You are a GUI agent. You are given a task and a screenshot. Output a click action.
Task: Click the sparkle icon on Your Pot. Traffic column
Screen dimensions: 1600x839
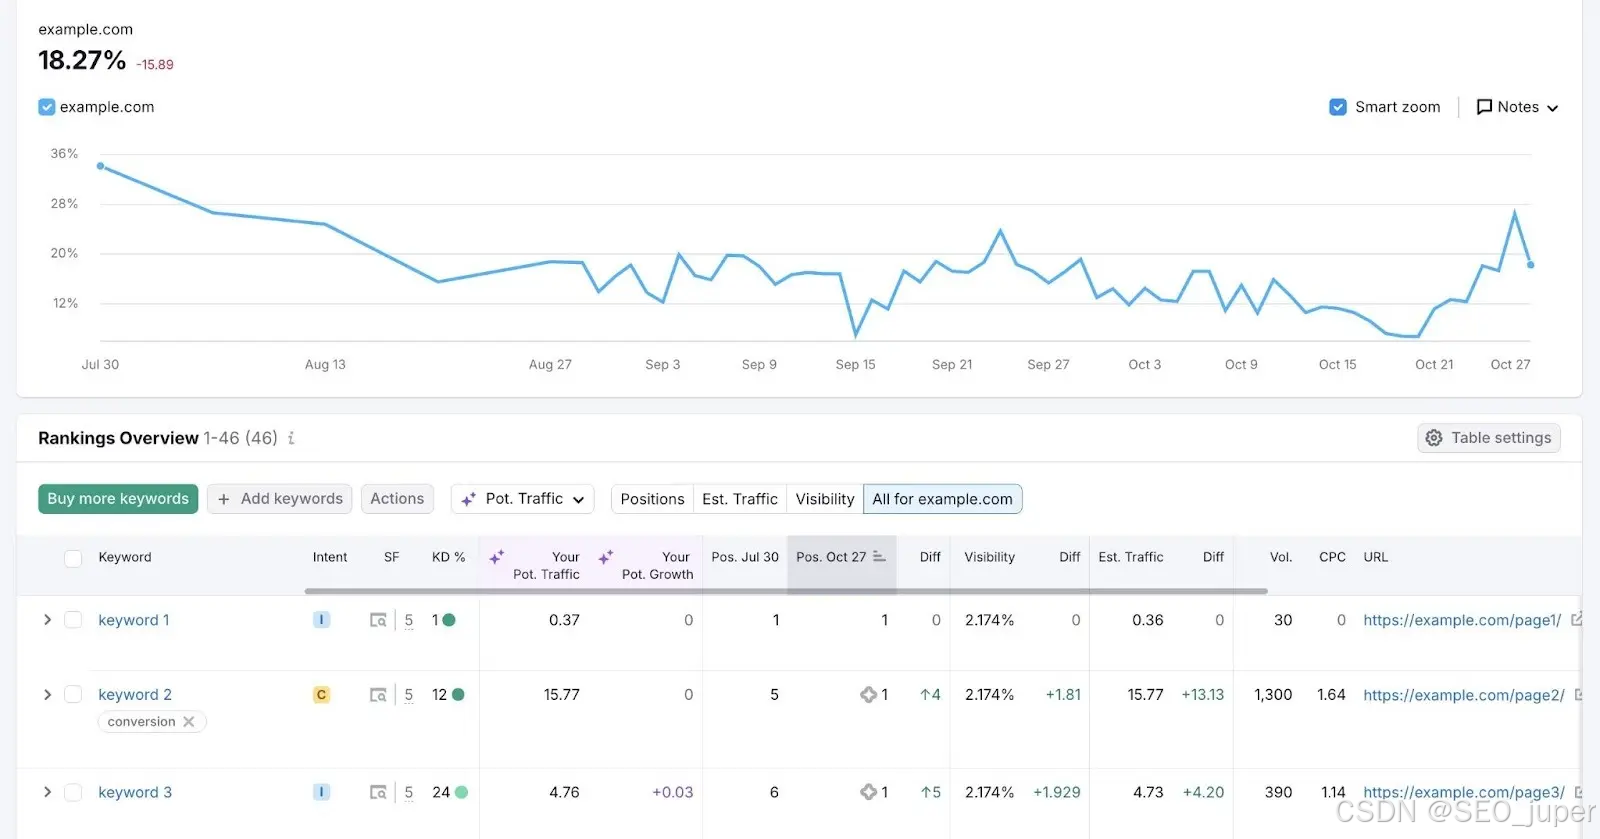496,557
